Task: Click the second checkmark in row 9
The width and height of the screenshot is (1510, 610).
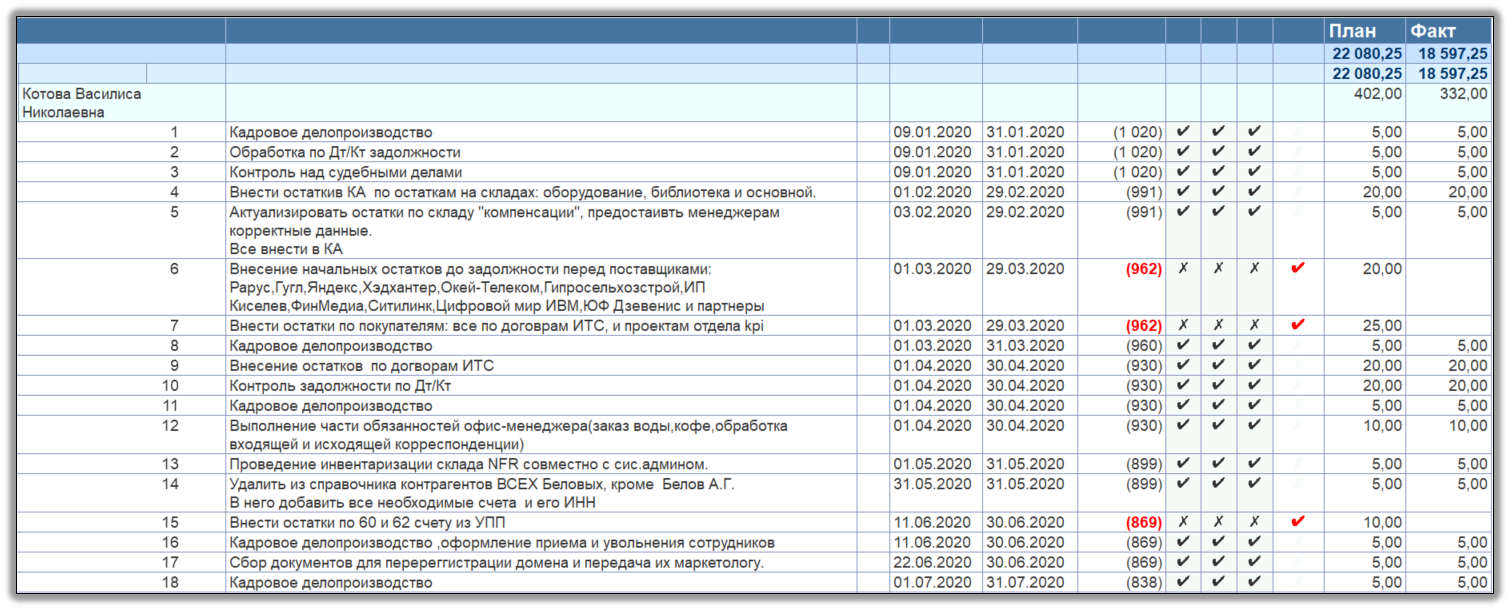Action: pyautogui.click(x=1216, y=366)
